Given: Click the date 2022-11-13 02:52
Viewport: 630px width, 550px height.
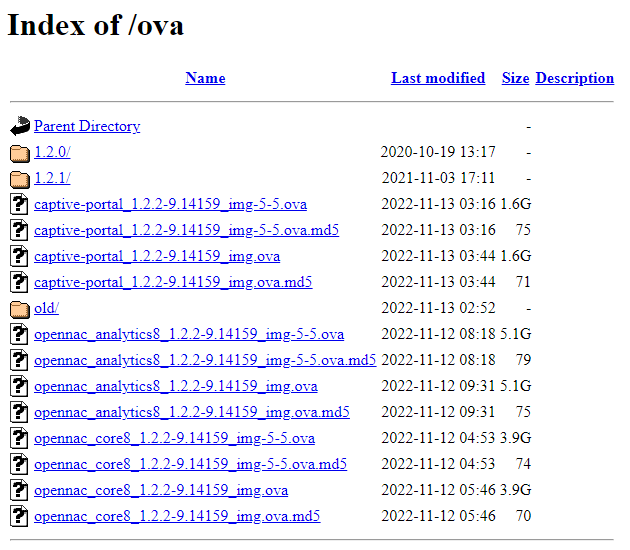Looking at the screenshot, I should click(x=438, y=308).
